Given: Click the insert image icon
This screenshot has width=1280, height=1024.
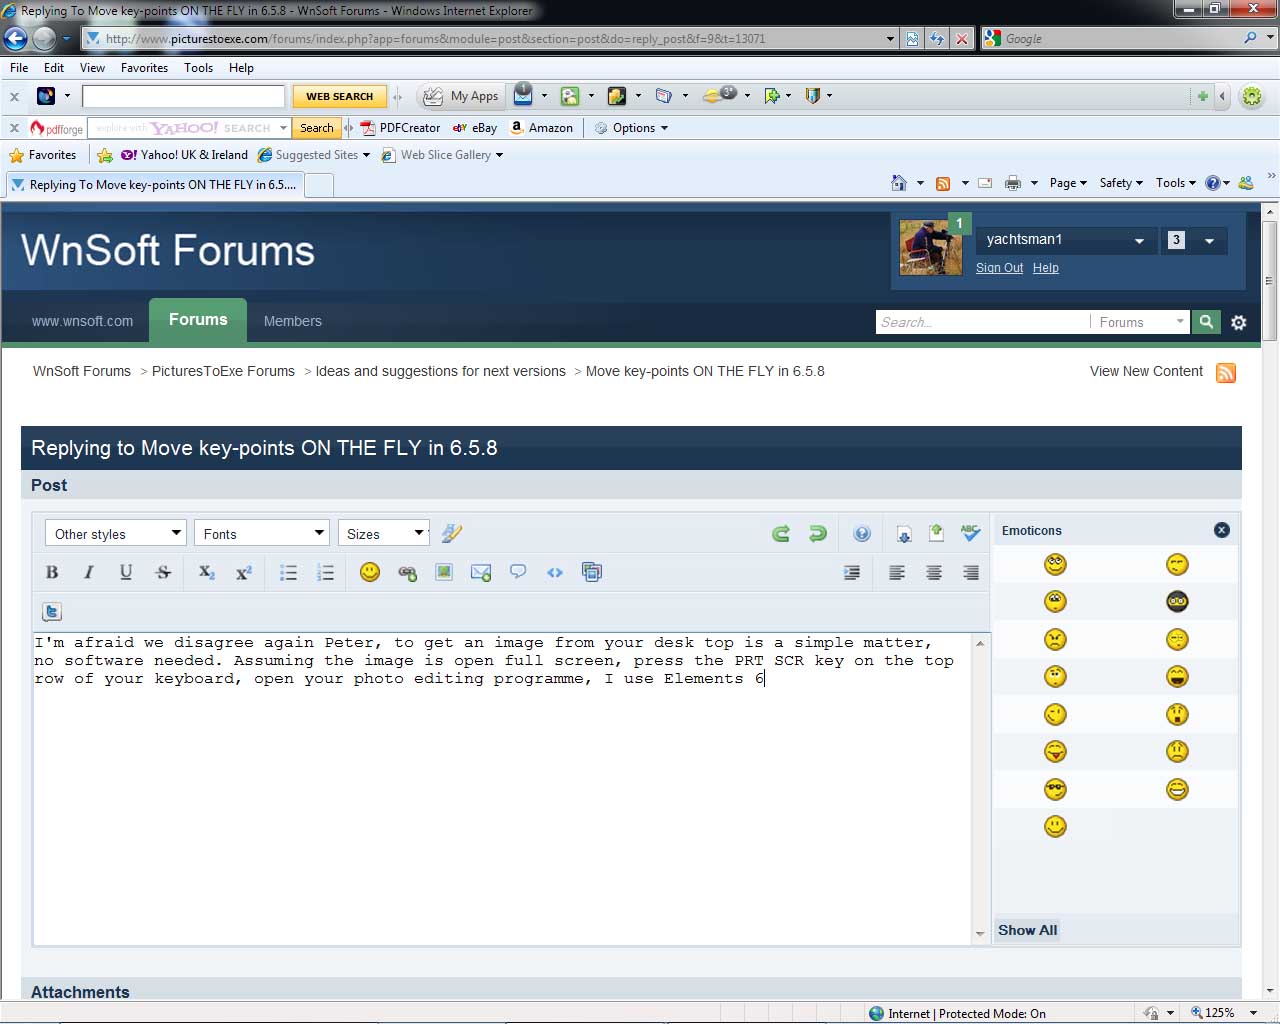Looking at the screenshot, I should click(444, 573).
